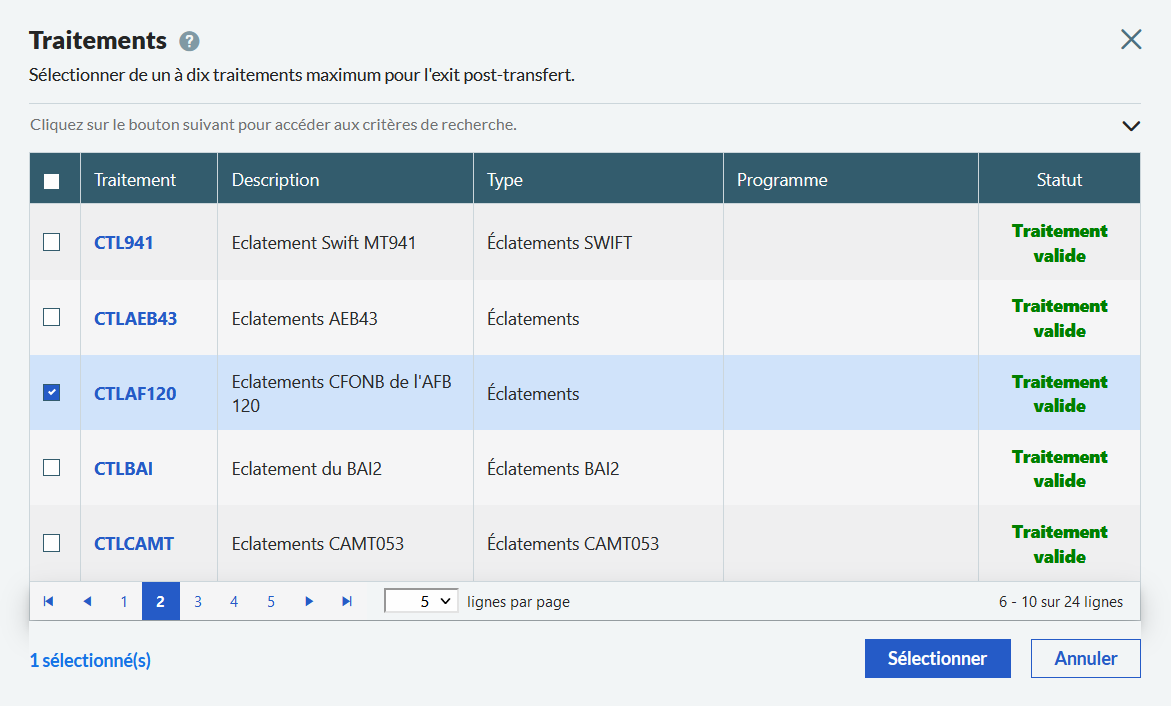Click the Sélectionner button
1171x706 pixels.
coord(937,658)
